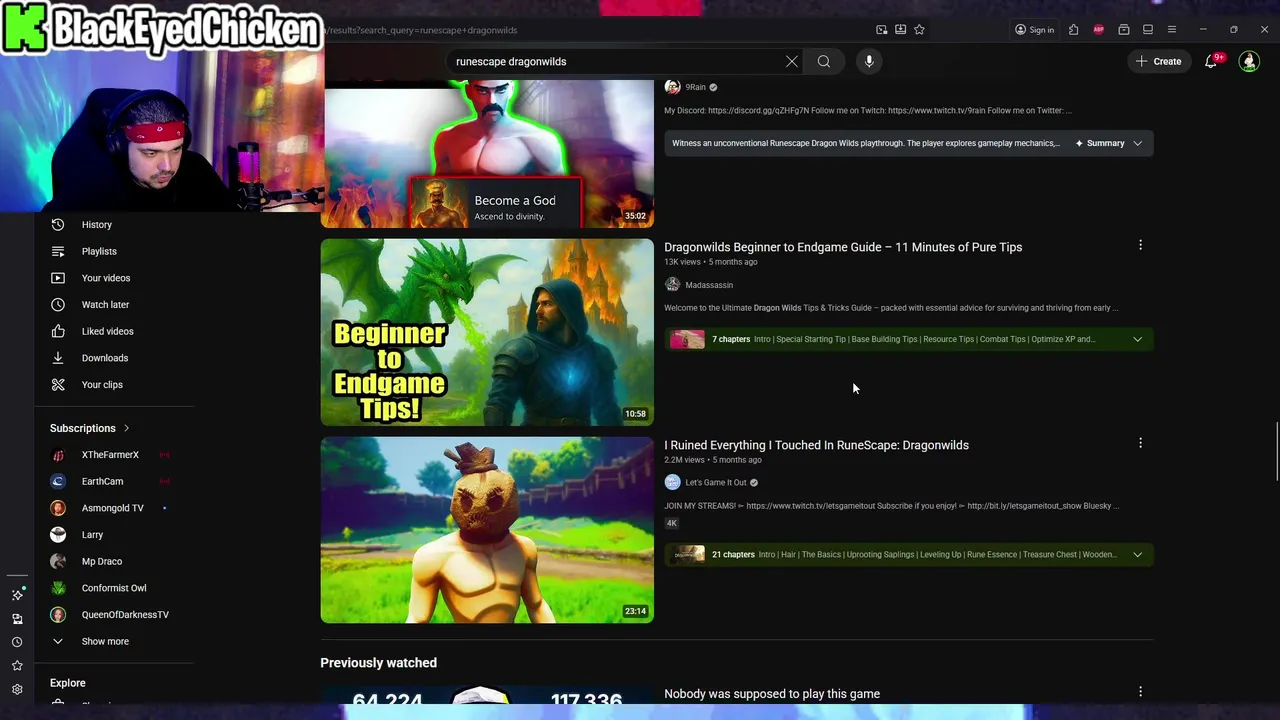Go to Your videos

tap(114, 278)
